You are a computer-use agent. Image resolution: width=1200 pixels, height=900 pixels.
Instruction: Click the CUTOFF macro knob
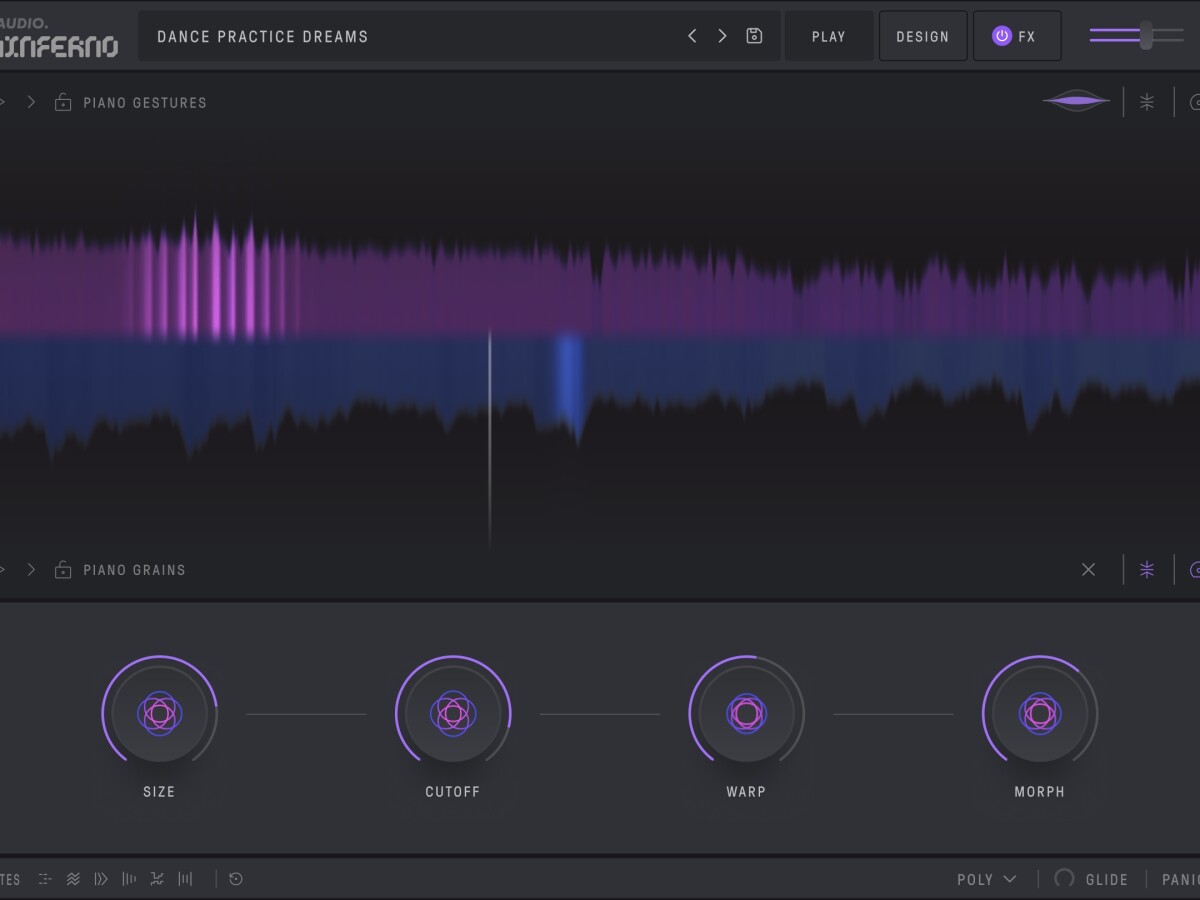452,713
